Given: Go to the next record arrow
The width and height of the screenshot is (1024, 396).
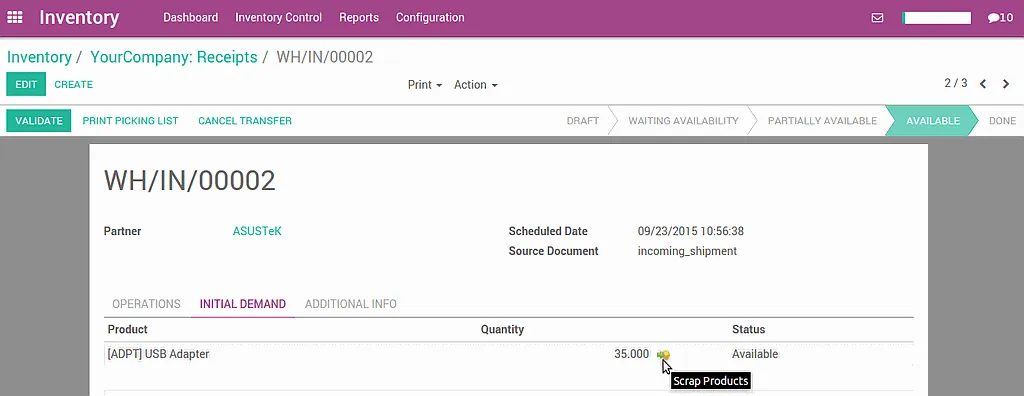Looking at the screenshot, I should [1006, 84].
